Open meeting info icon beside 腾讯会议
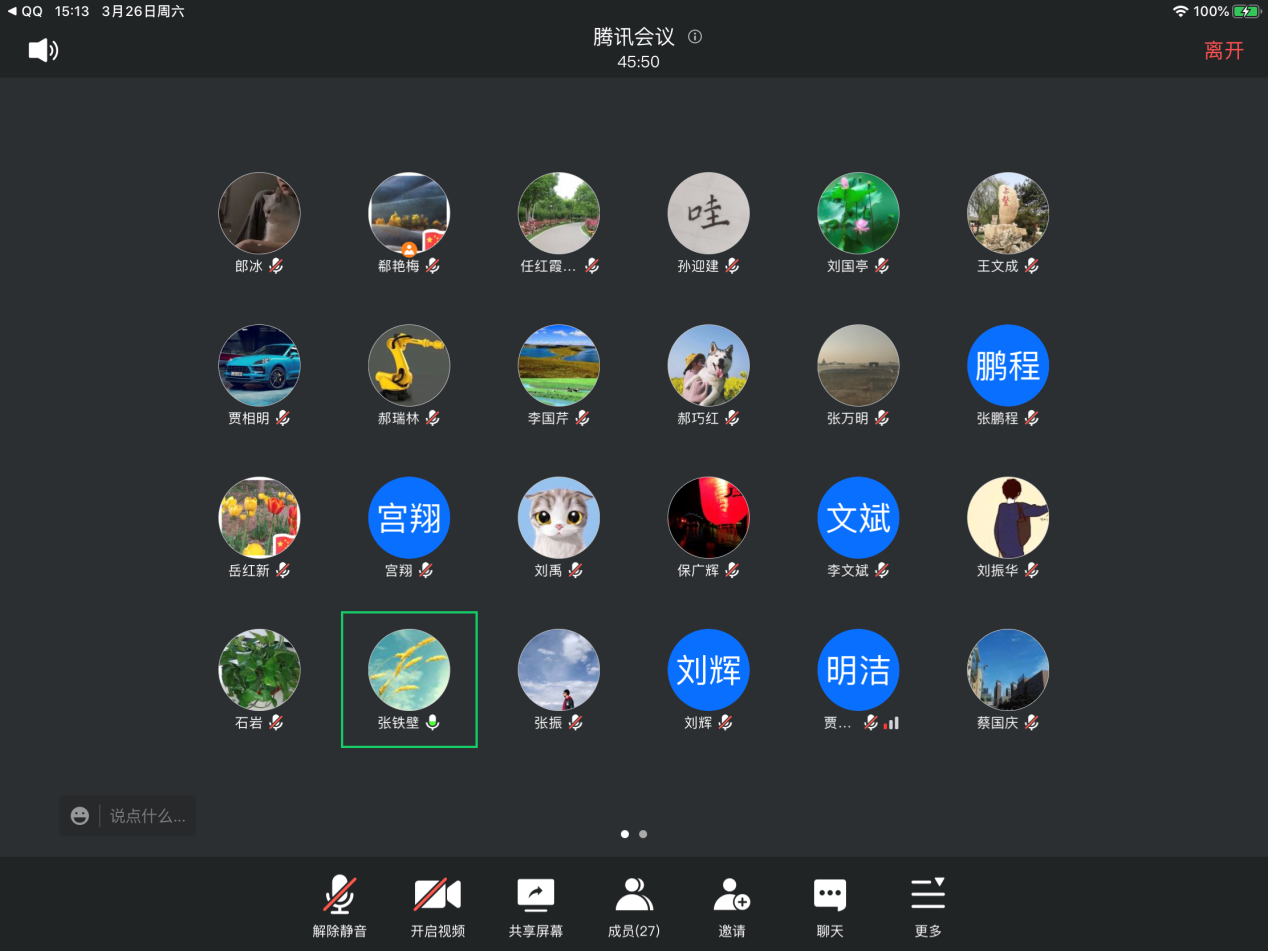The image size is (1268, 951). [695, 37]
